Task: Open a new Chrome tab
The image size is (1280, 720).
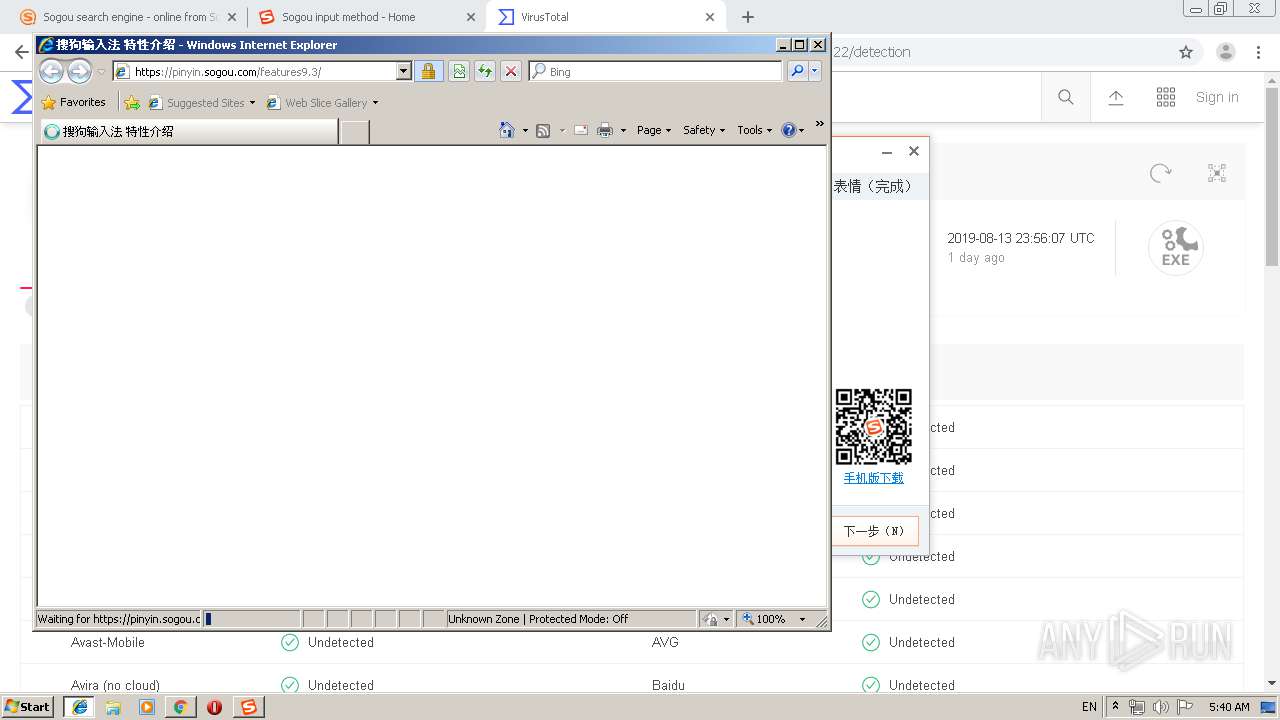Action: pos(748,17)
